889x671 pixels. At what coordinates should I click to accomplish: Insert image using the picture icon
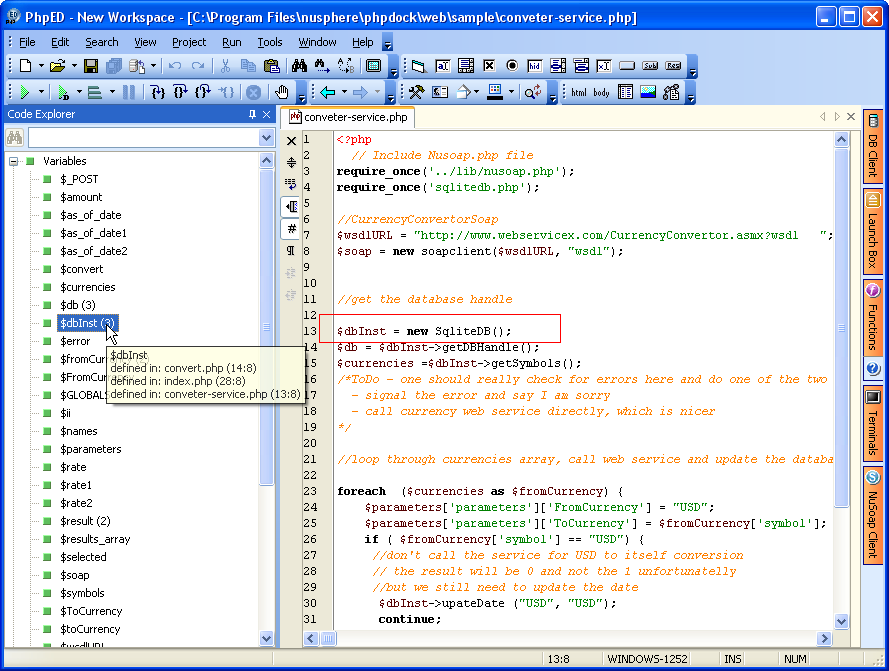click(648, 92)
